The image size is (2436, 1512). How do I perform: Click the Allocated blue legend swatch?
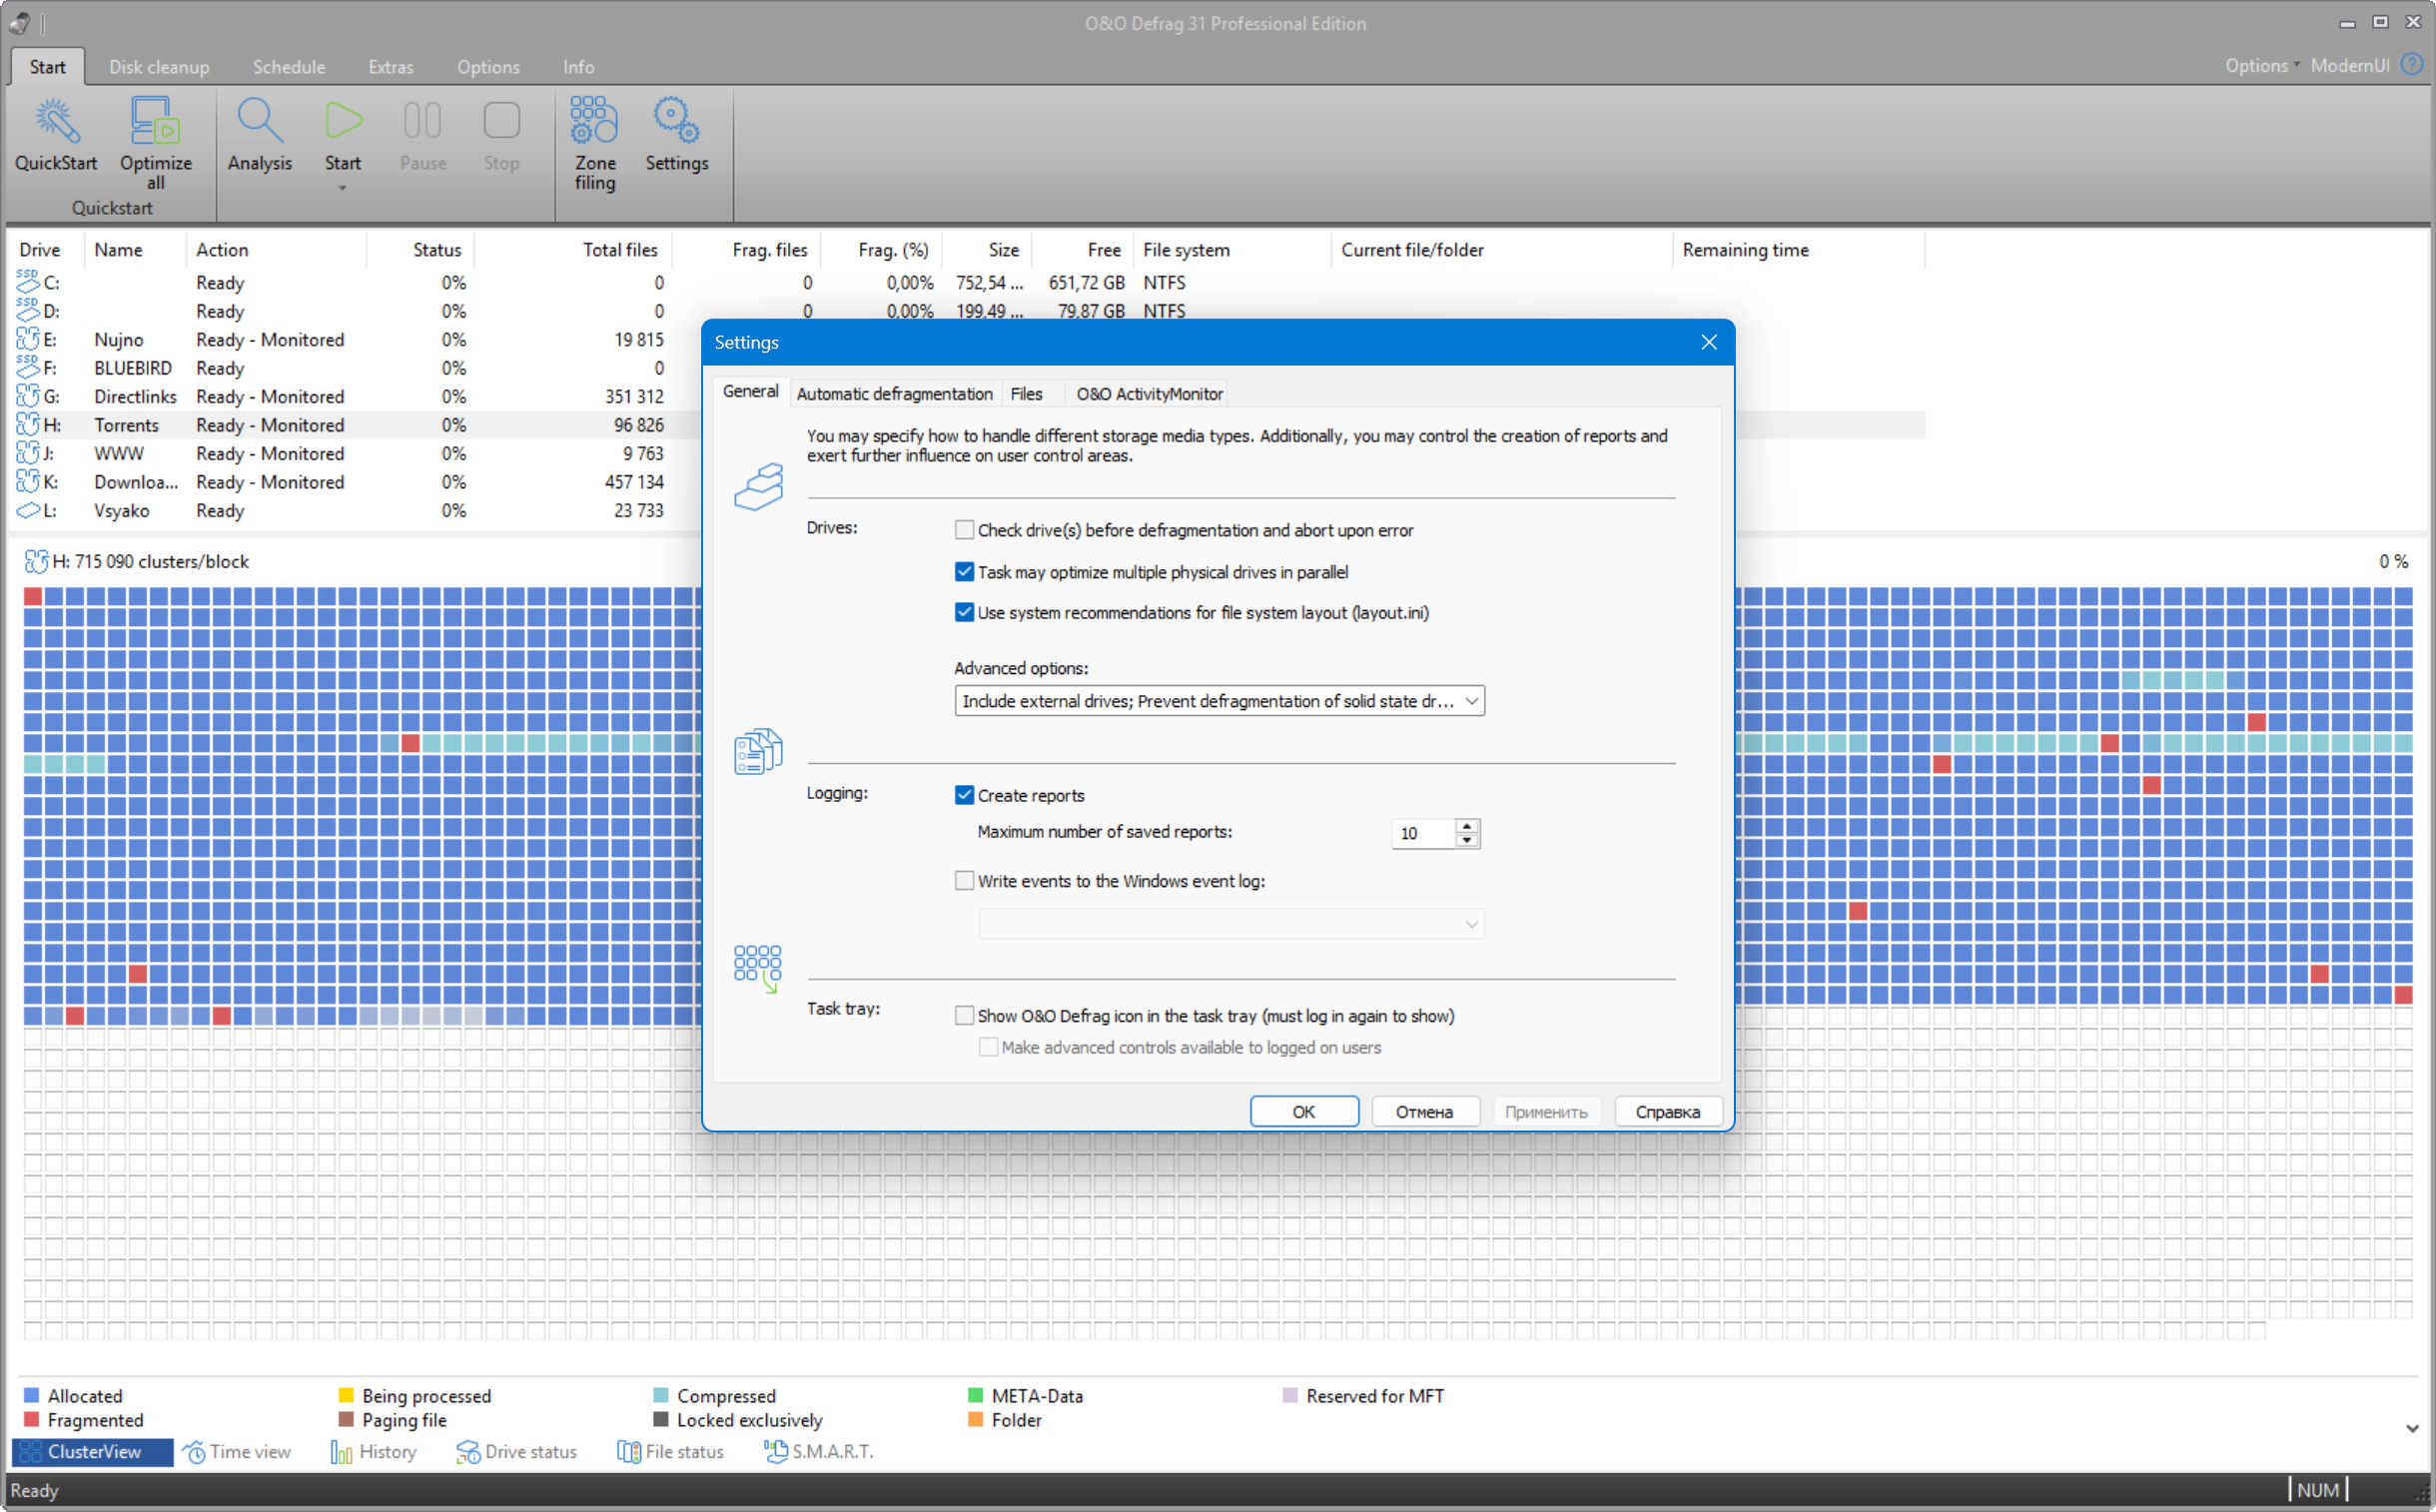tap(32, 1395)
